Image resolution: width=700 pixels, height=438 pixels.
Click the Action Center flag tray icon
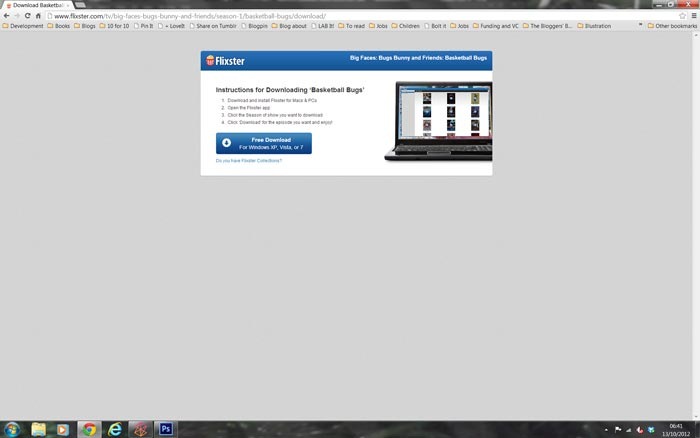click(x=618, y=430)
